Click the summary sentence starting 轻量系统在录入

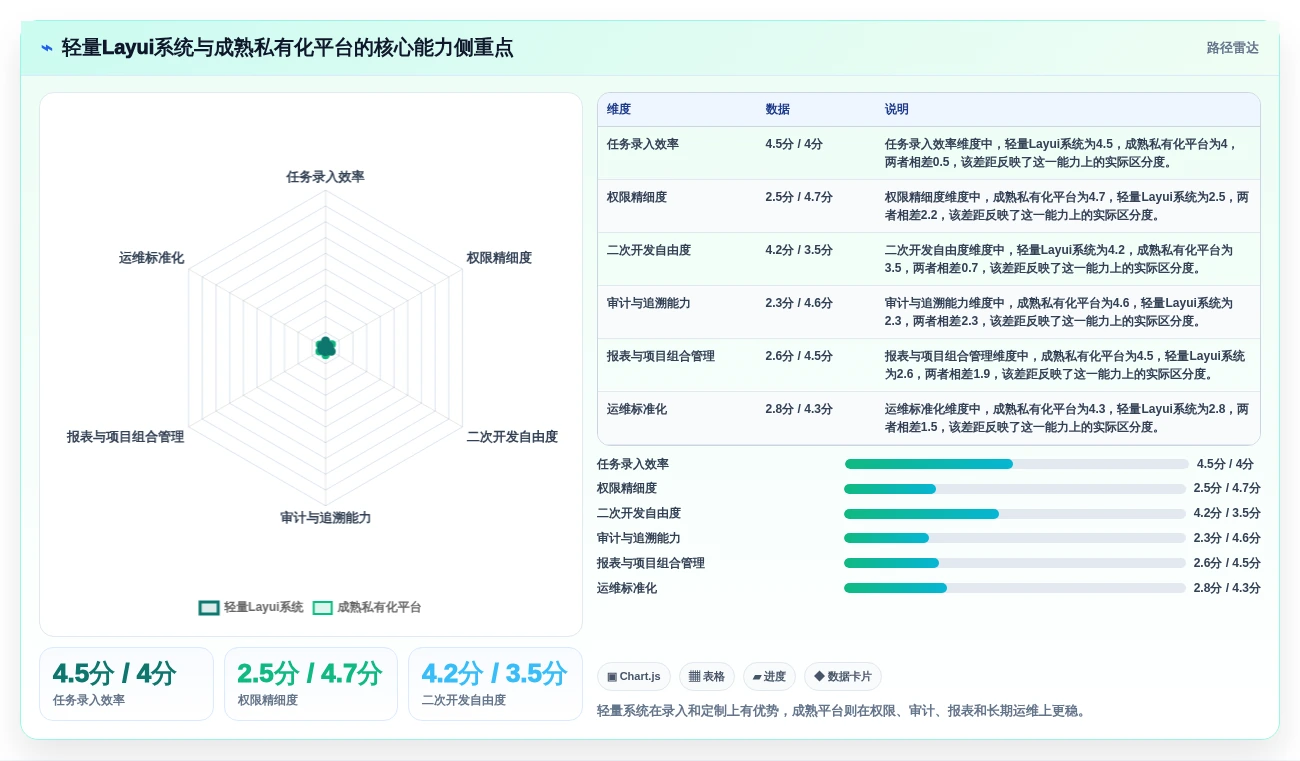(844, 711)
